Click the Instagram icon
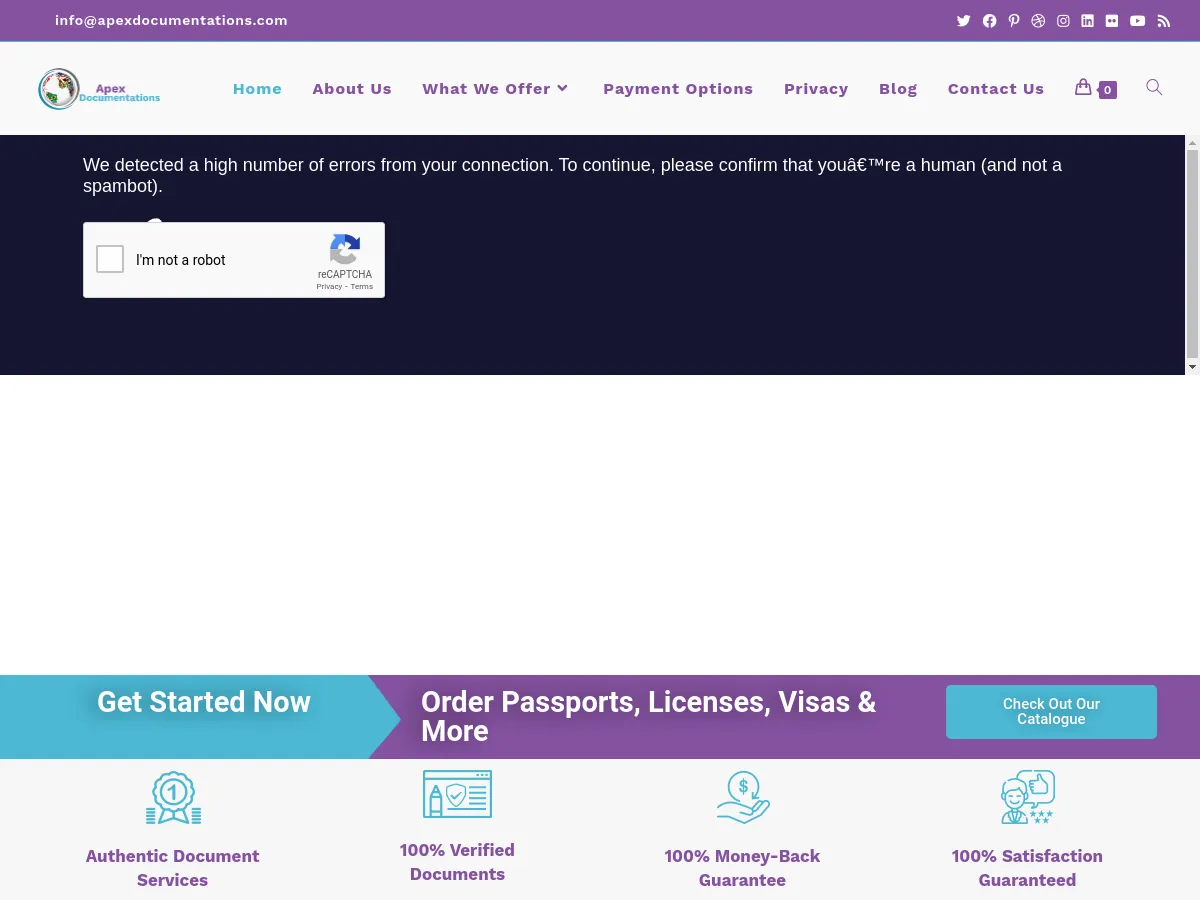Screen dimensions: 1200x900 (1063, 21)
